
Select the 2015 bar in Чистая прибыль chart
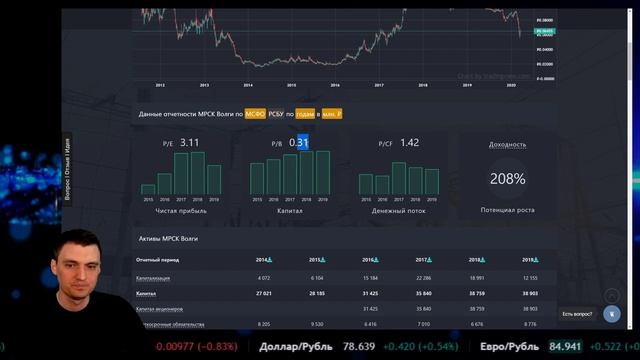[148, 189]
